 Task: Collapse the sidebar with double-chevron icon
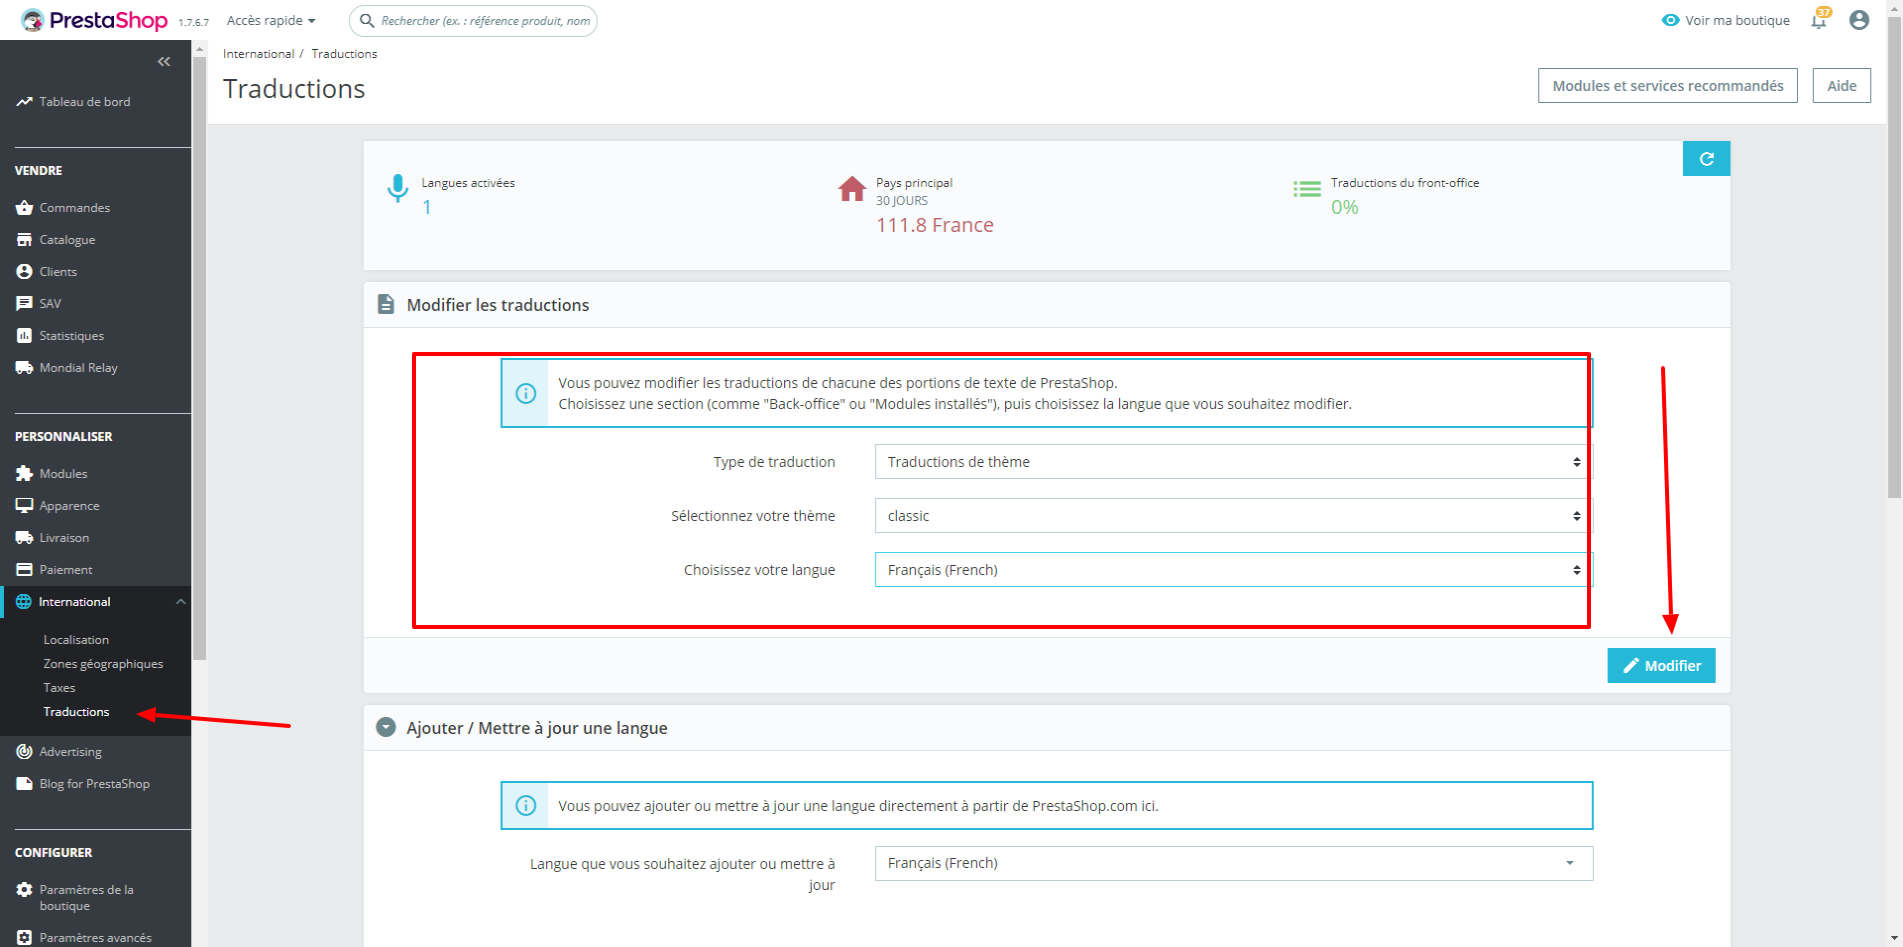point(164,62)
